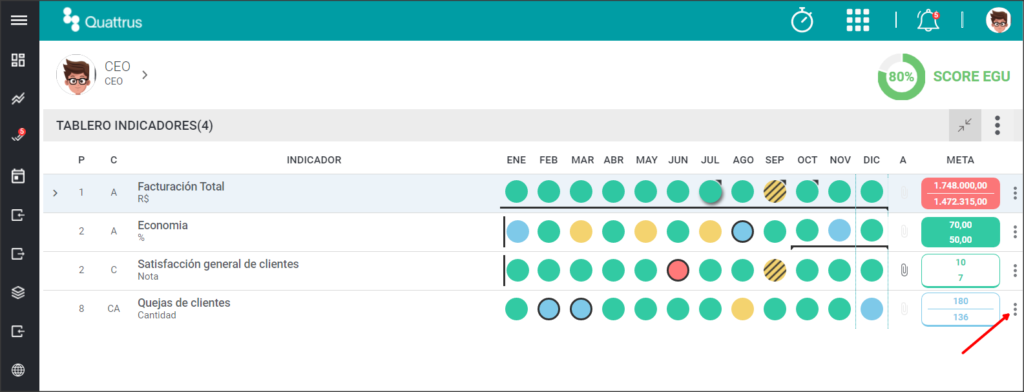
Task: Click the DIC month header
Action: point(872,160)
